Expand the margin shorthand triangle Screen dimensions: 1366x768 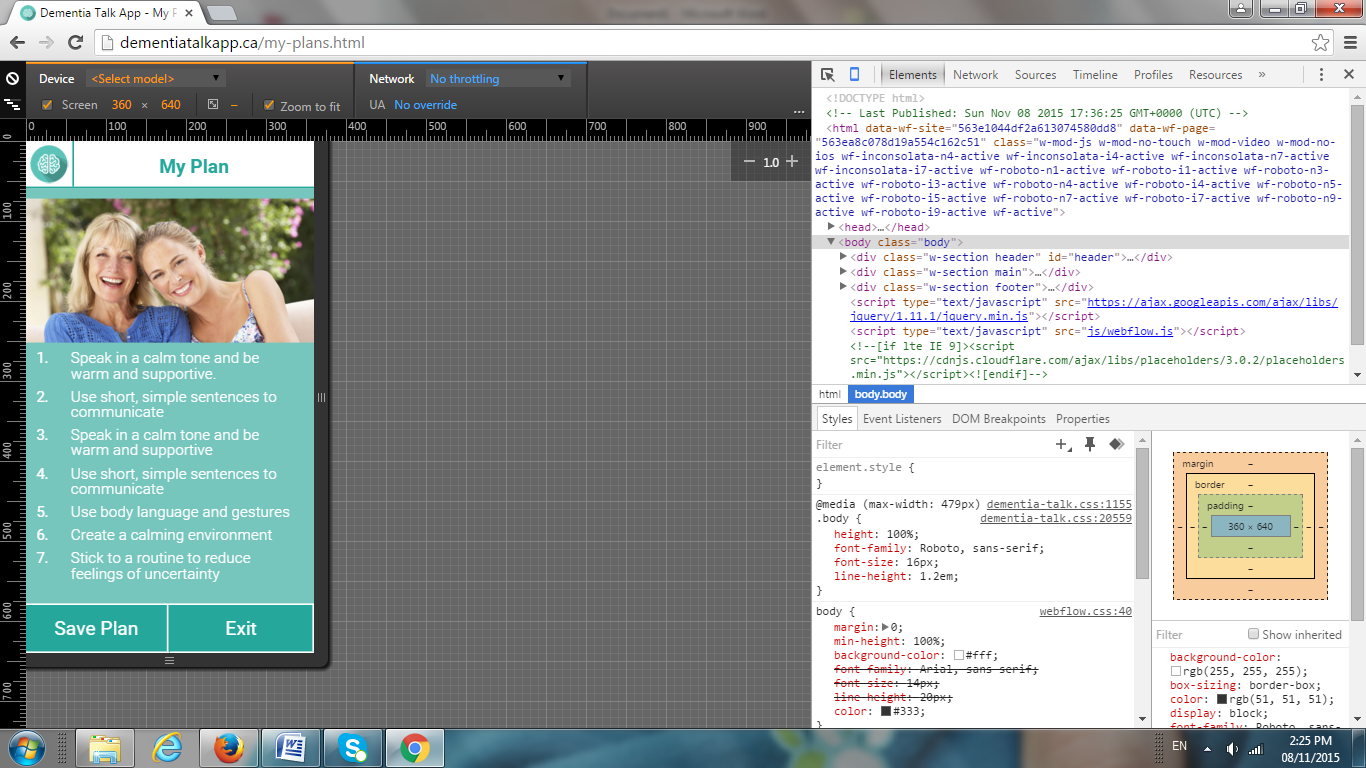[x=884, y=627]
